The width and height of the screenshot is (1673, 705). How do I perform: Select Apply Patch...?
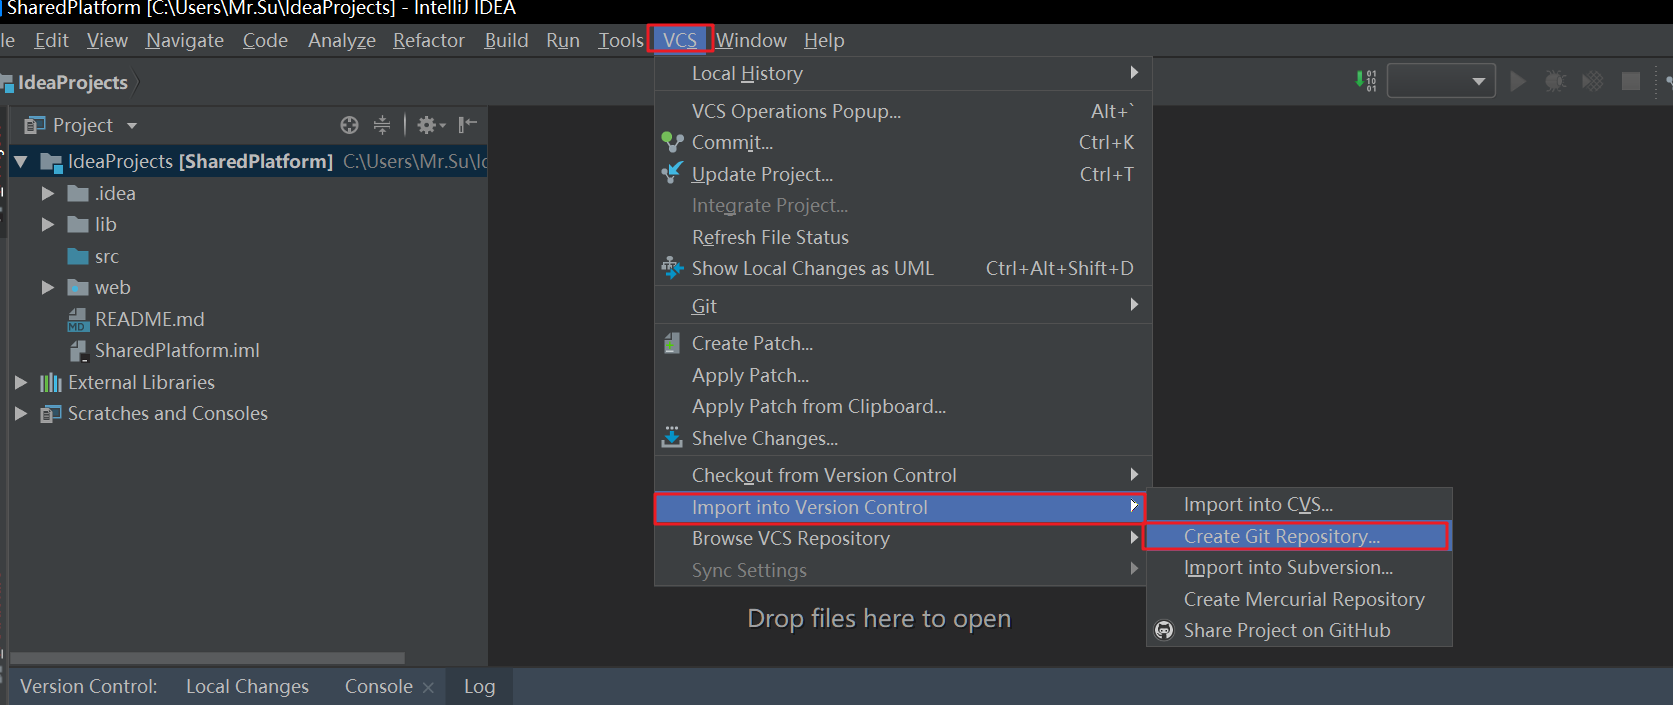click(903, 375)
